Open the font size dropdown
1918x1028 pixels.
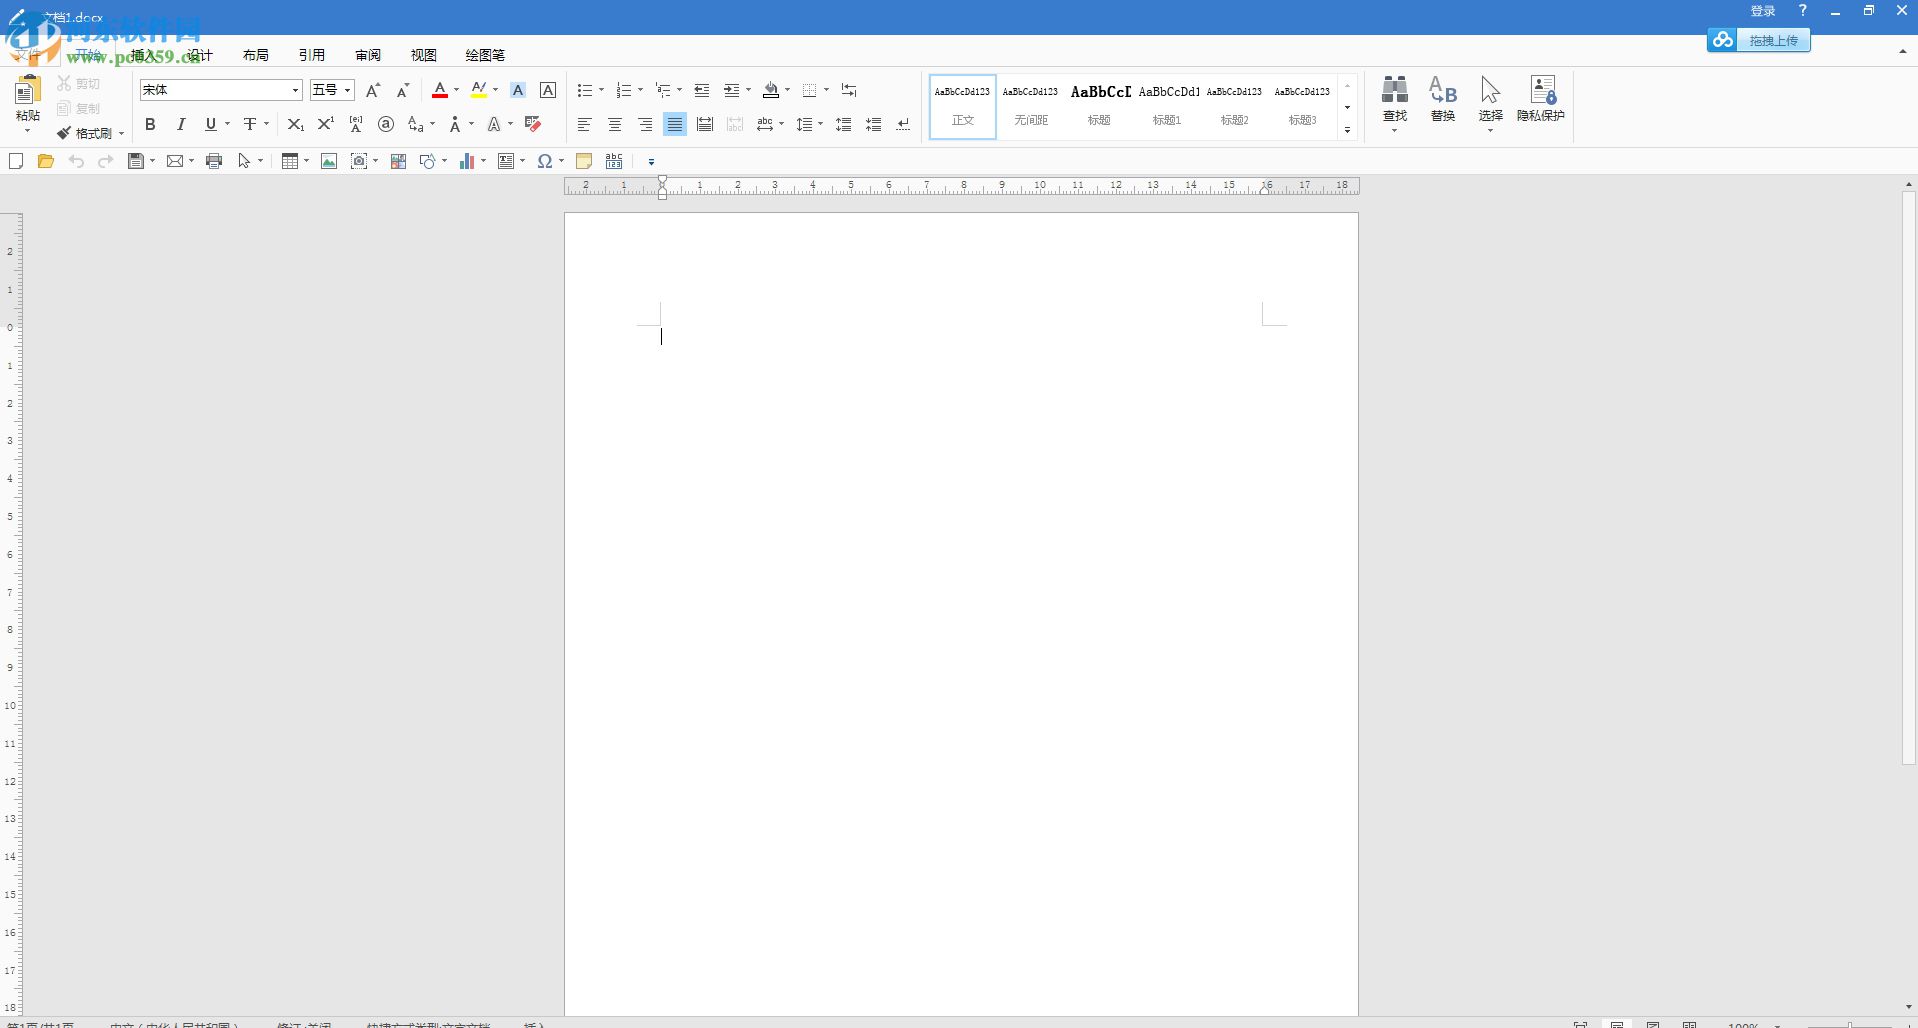coord(346,90)
